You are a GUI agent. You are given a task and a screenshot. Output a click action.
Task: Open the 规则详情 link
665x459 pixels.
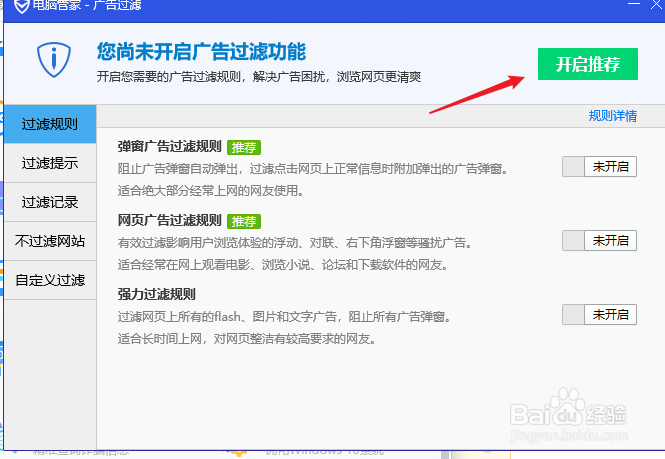click(x=612, y=116)
